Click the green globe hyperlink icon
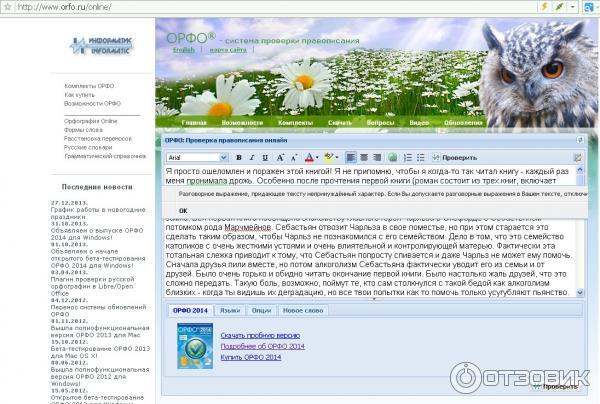Viewport: 600px width, 404px height. [x=393, y=157]
